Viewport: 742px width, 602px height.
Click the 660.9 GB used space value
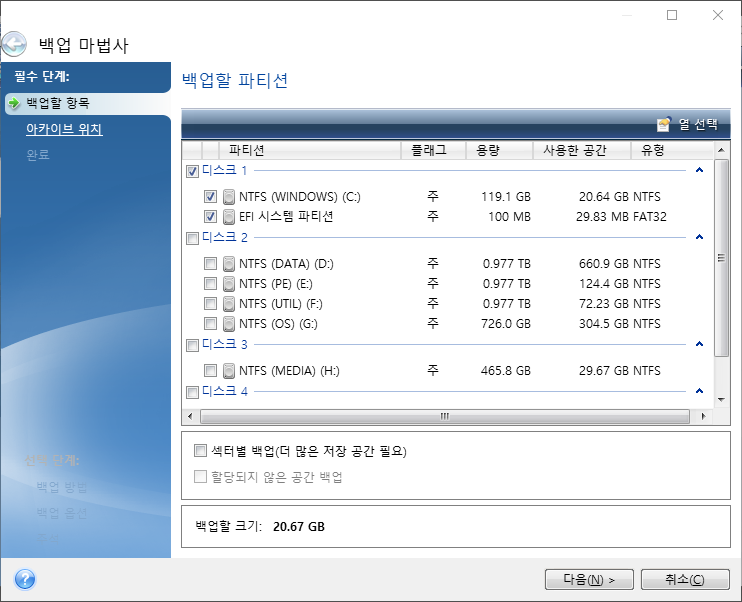pyautogui.click(x=605, y=264)
